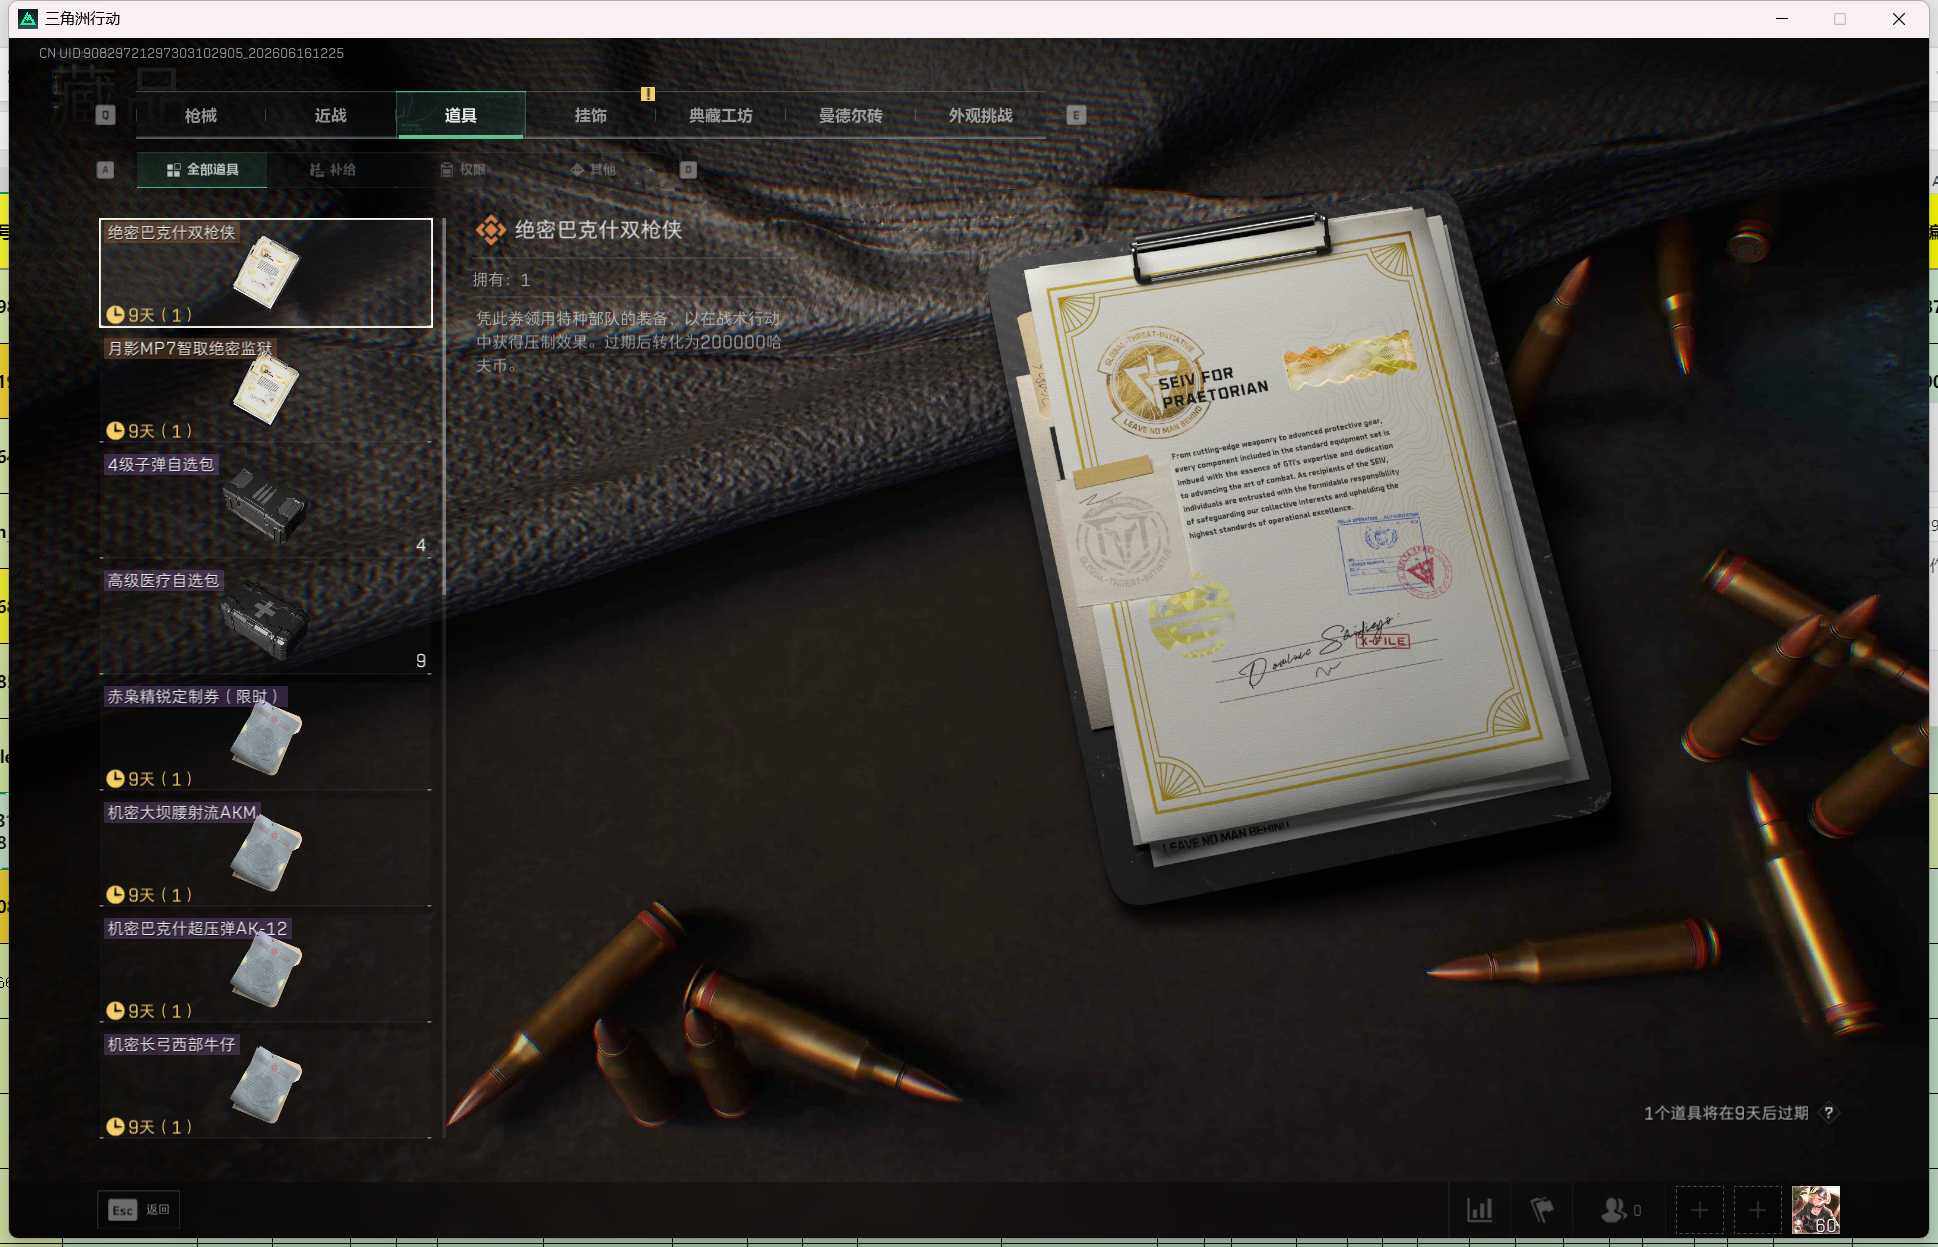Choose the 高级医疗自选包 item

(266, 621)
